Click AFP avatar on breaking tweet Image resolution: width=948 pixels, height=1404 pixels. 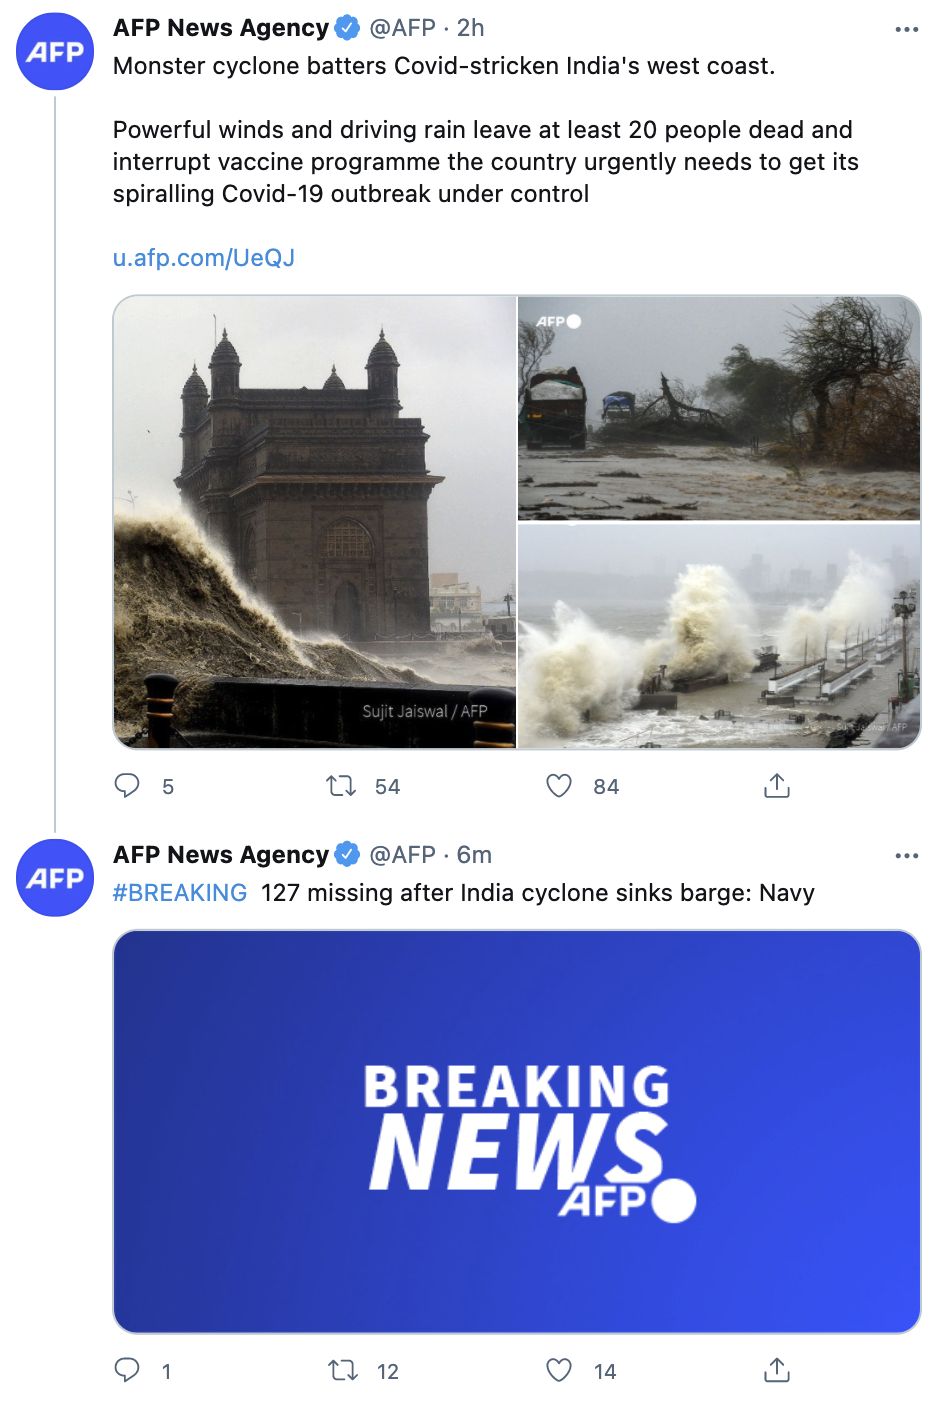(55, 878)
